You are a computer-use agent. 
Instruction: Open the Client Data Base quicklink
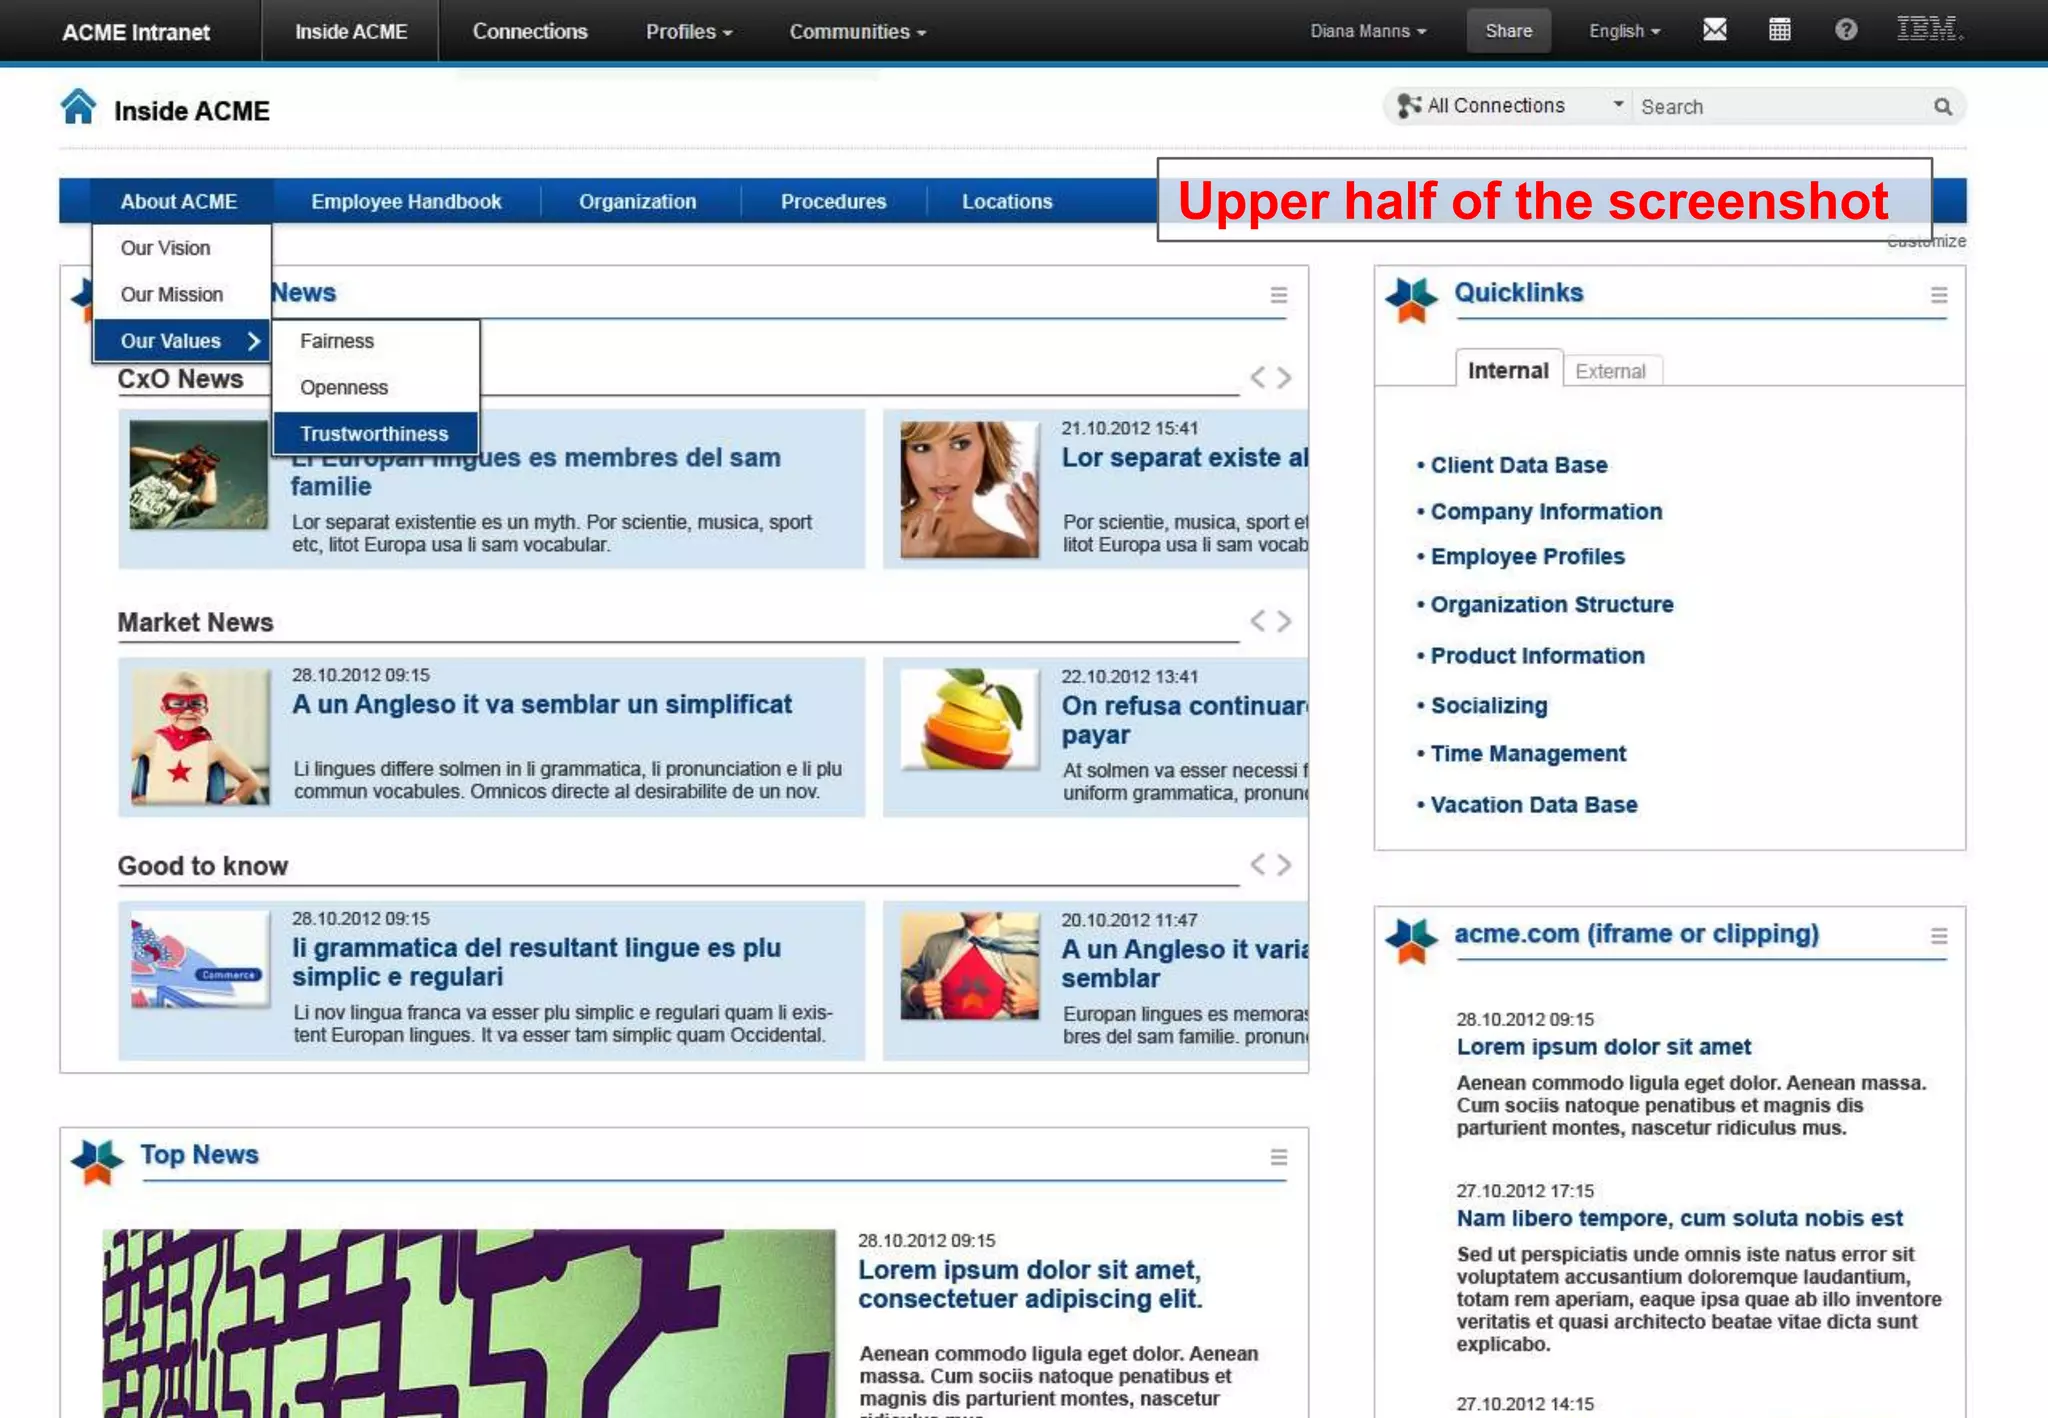click(1518, 465)
